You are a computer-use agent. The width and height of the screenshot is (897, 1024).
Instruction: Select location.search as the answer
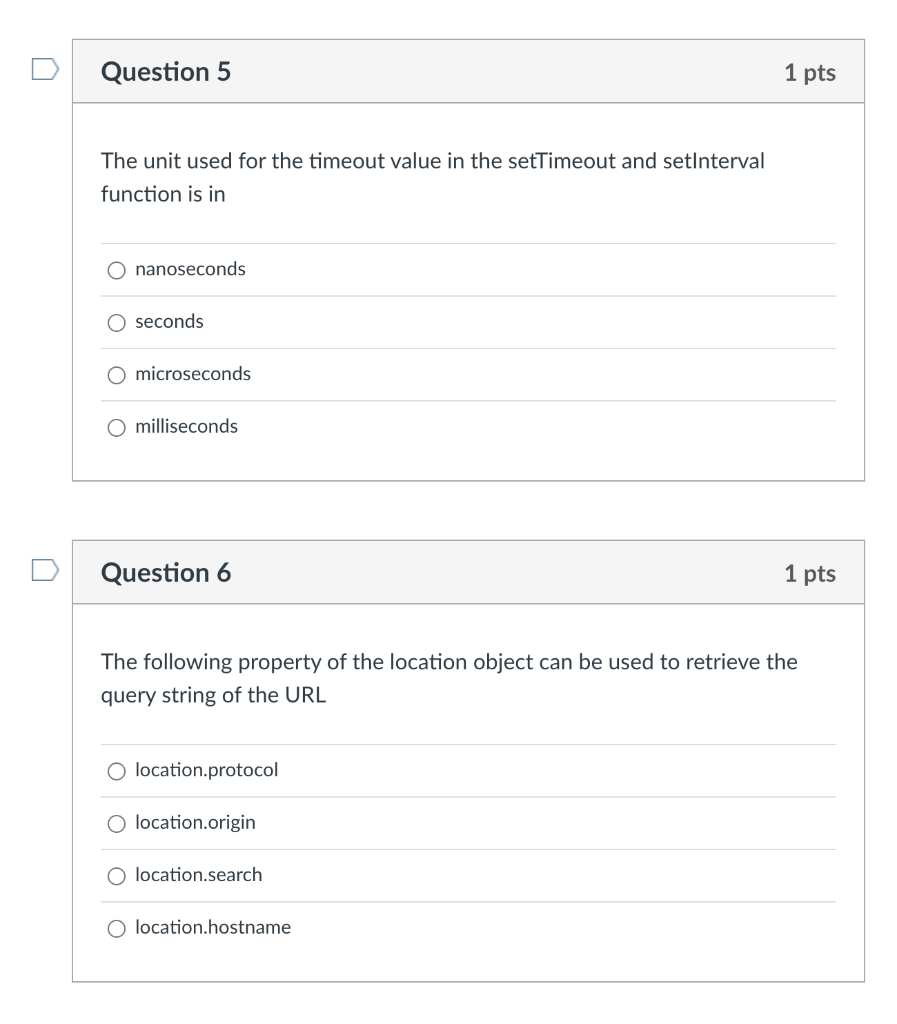116,875
